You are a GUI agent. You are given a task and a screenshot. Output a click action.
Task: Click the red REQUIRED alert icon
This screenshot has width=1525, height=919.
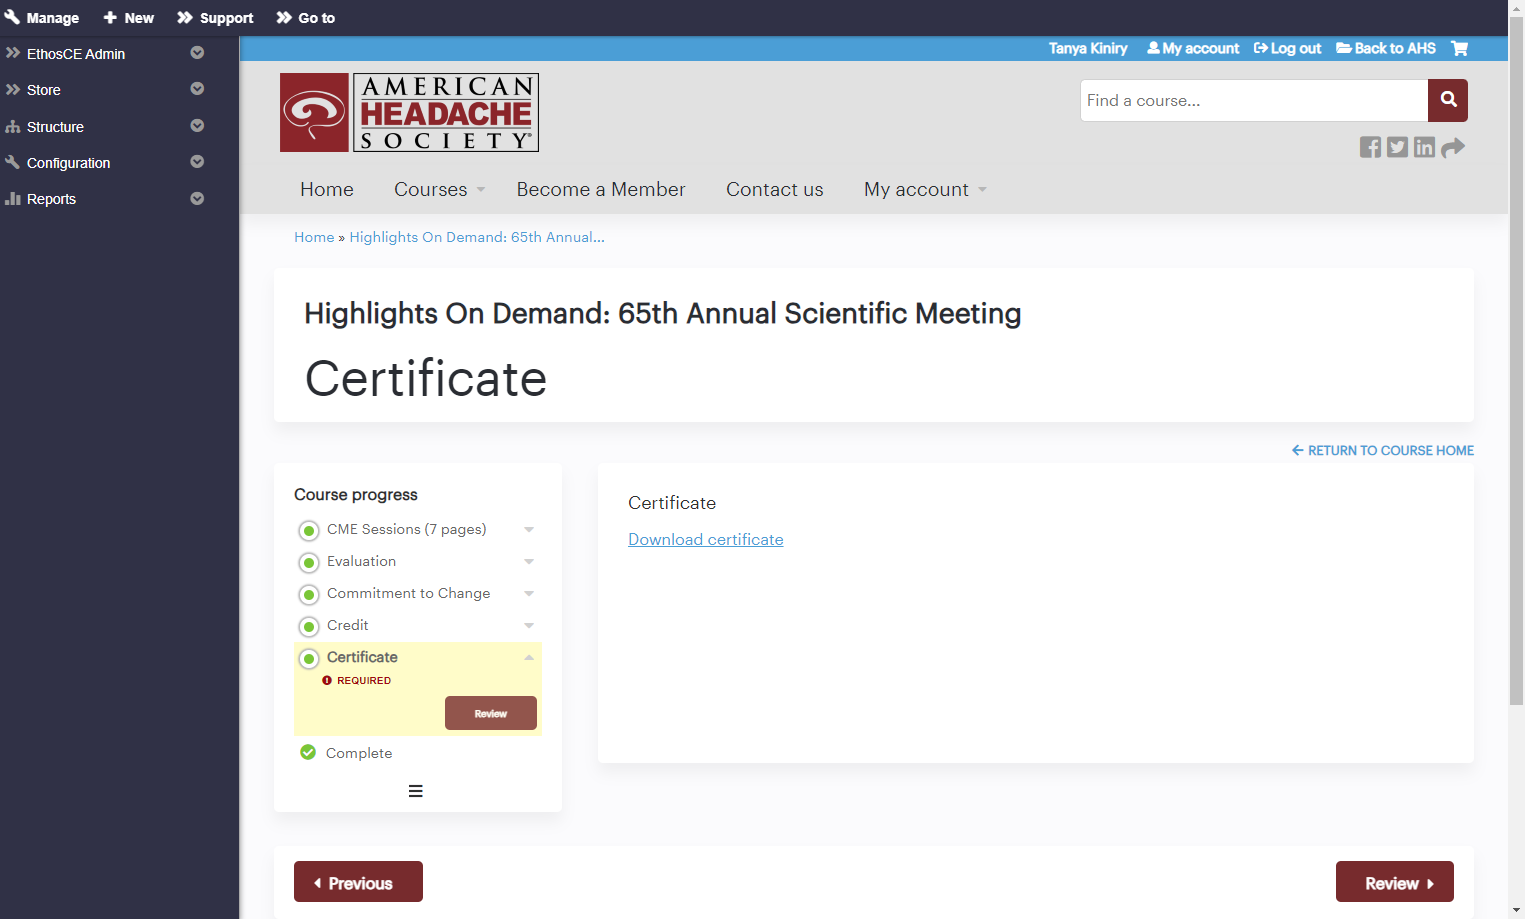(x=327, y=680)
